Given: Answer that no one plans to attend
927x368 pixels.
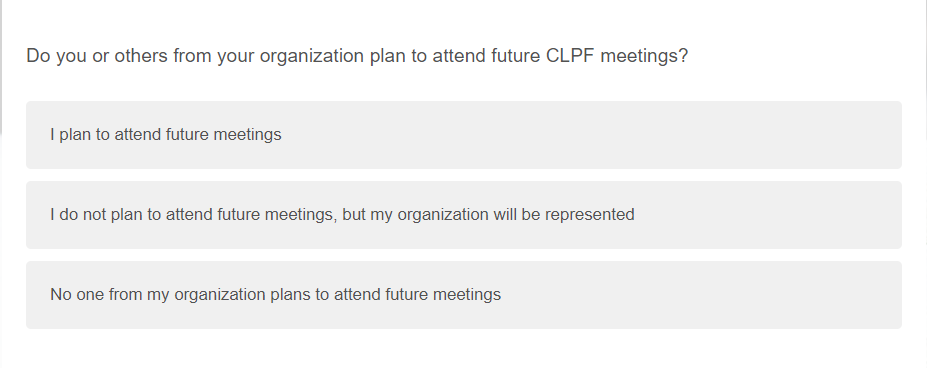Looking at the screenshot, I should (x=464, y=295).
